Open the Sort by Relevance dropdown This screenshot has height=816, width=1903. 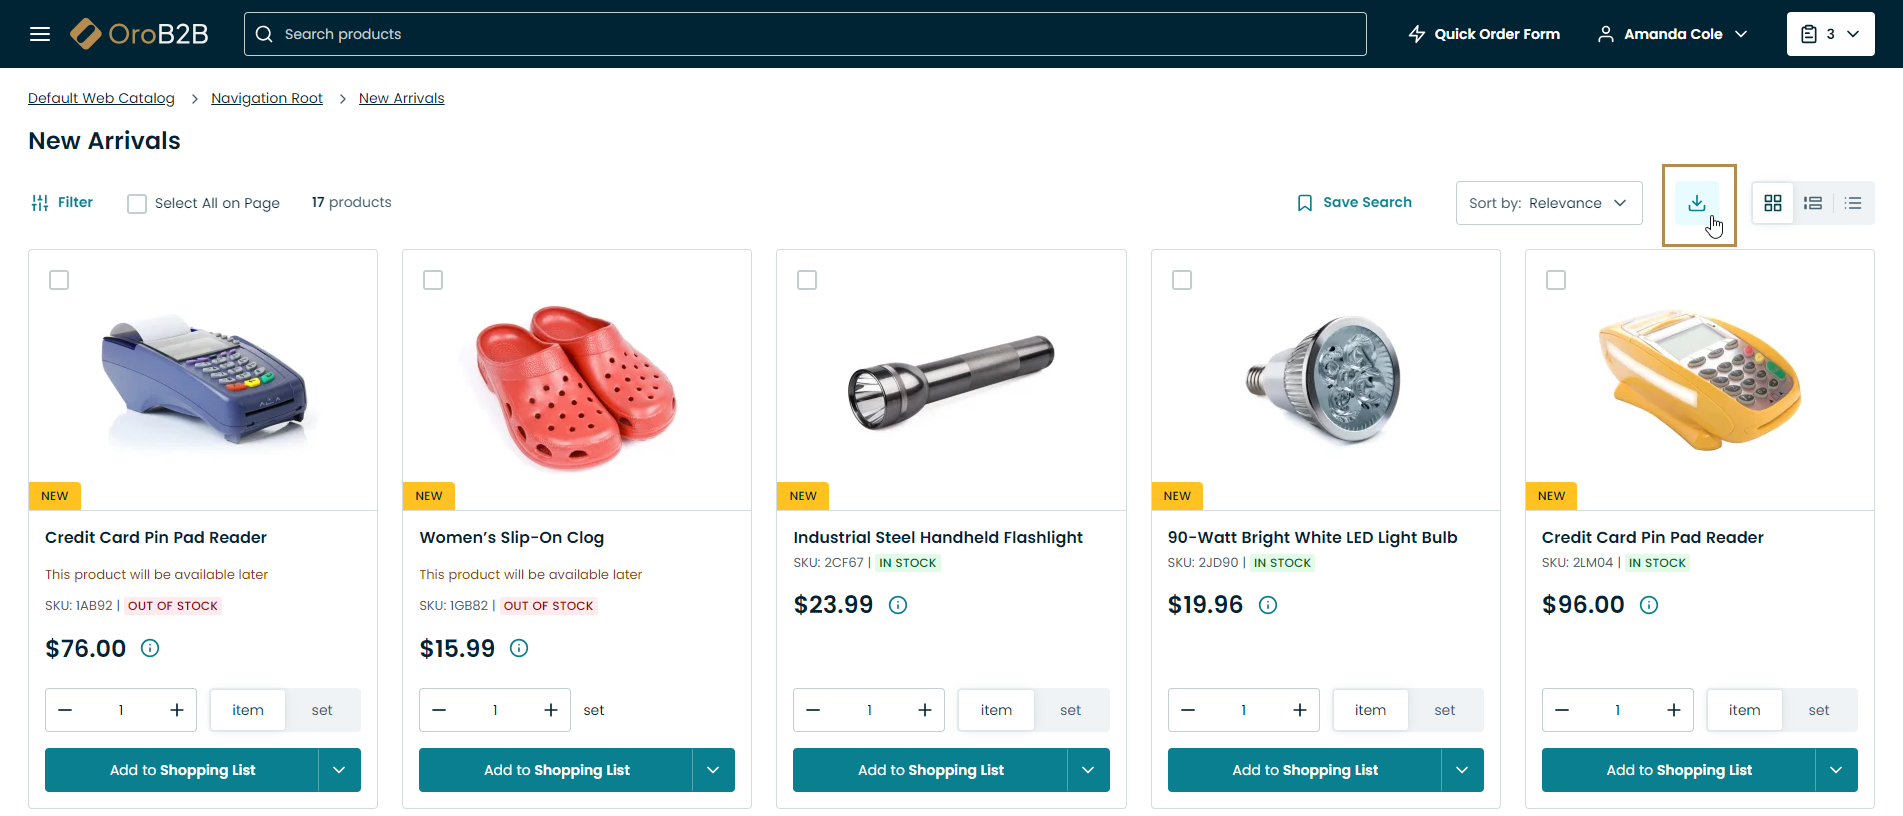(1548, 203)
